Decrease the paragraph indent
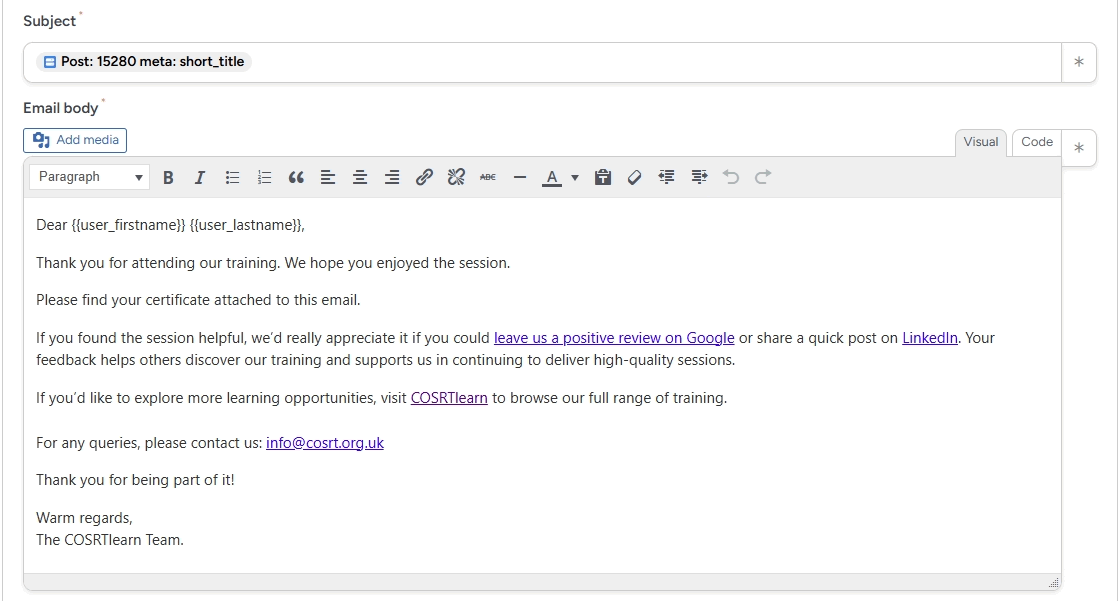1118x601 pixels. (667, 178)
